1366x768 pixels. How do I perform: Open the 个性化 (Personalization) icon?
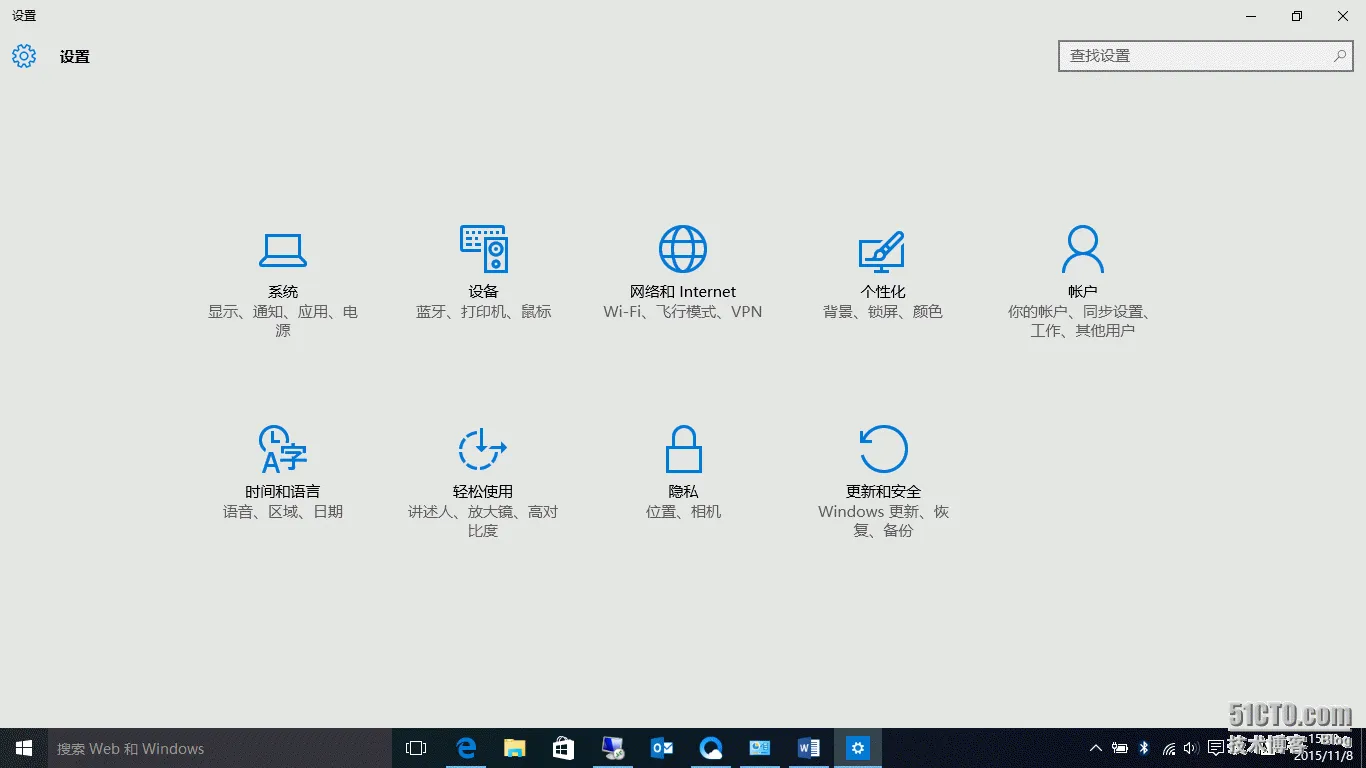tap(882, 251)
